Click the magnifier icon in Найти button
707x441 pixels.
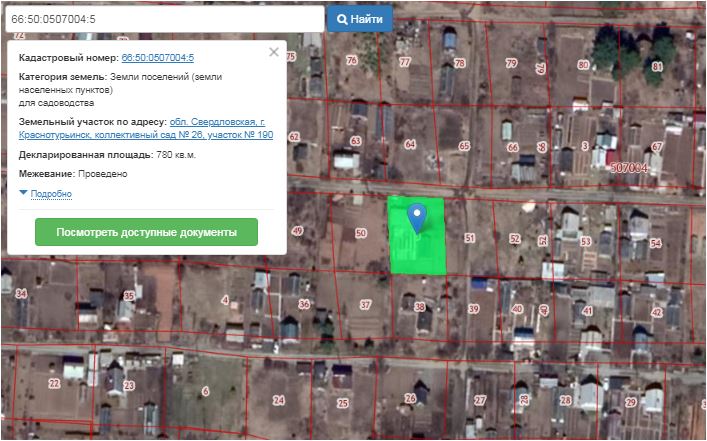[342, 19]
